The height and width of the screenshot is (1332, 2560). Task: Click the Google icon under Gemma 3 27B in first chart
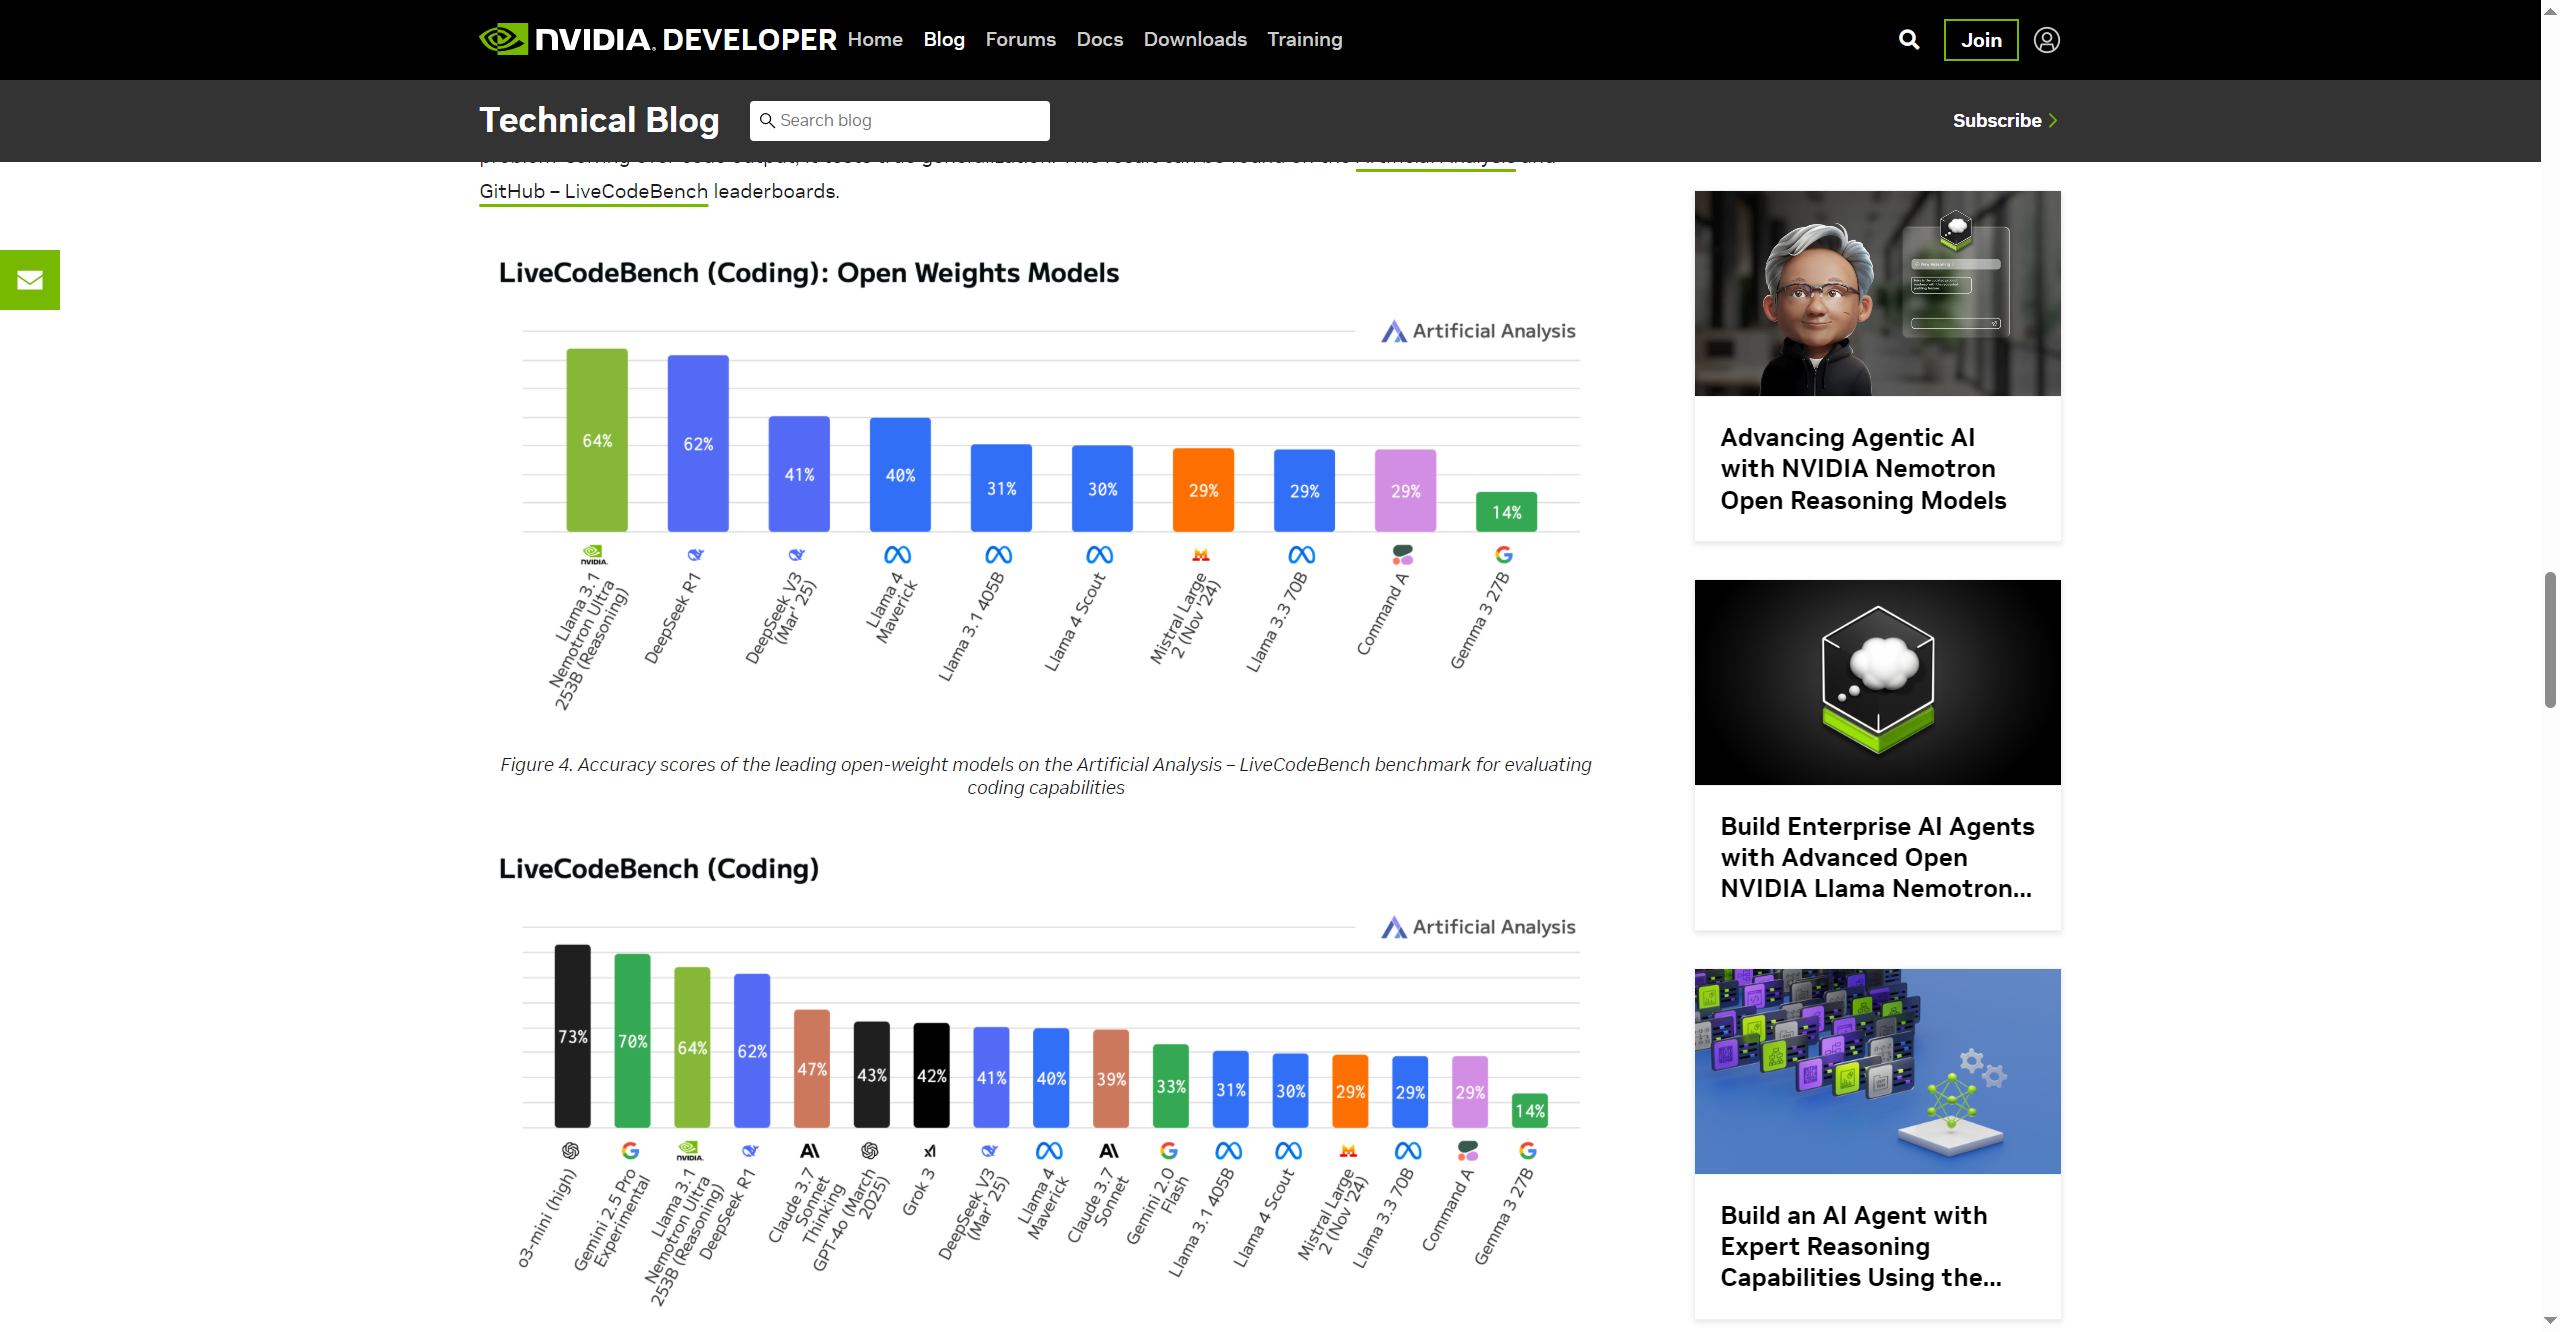click(1503, 555)
